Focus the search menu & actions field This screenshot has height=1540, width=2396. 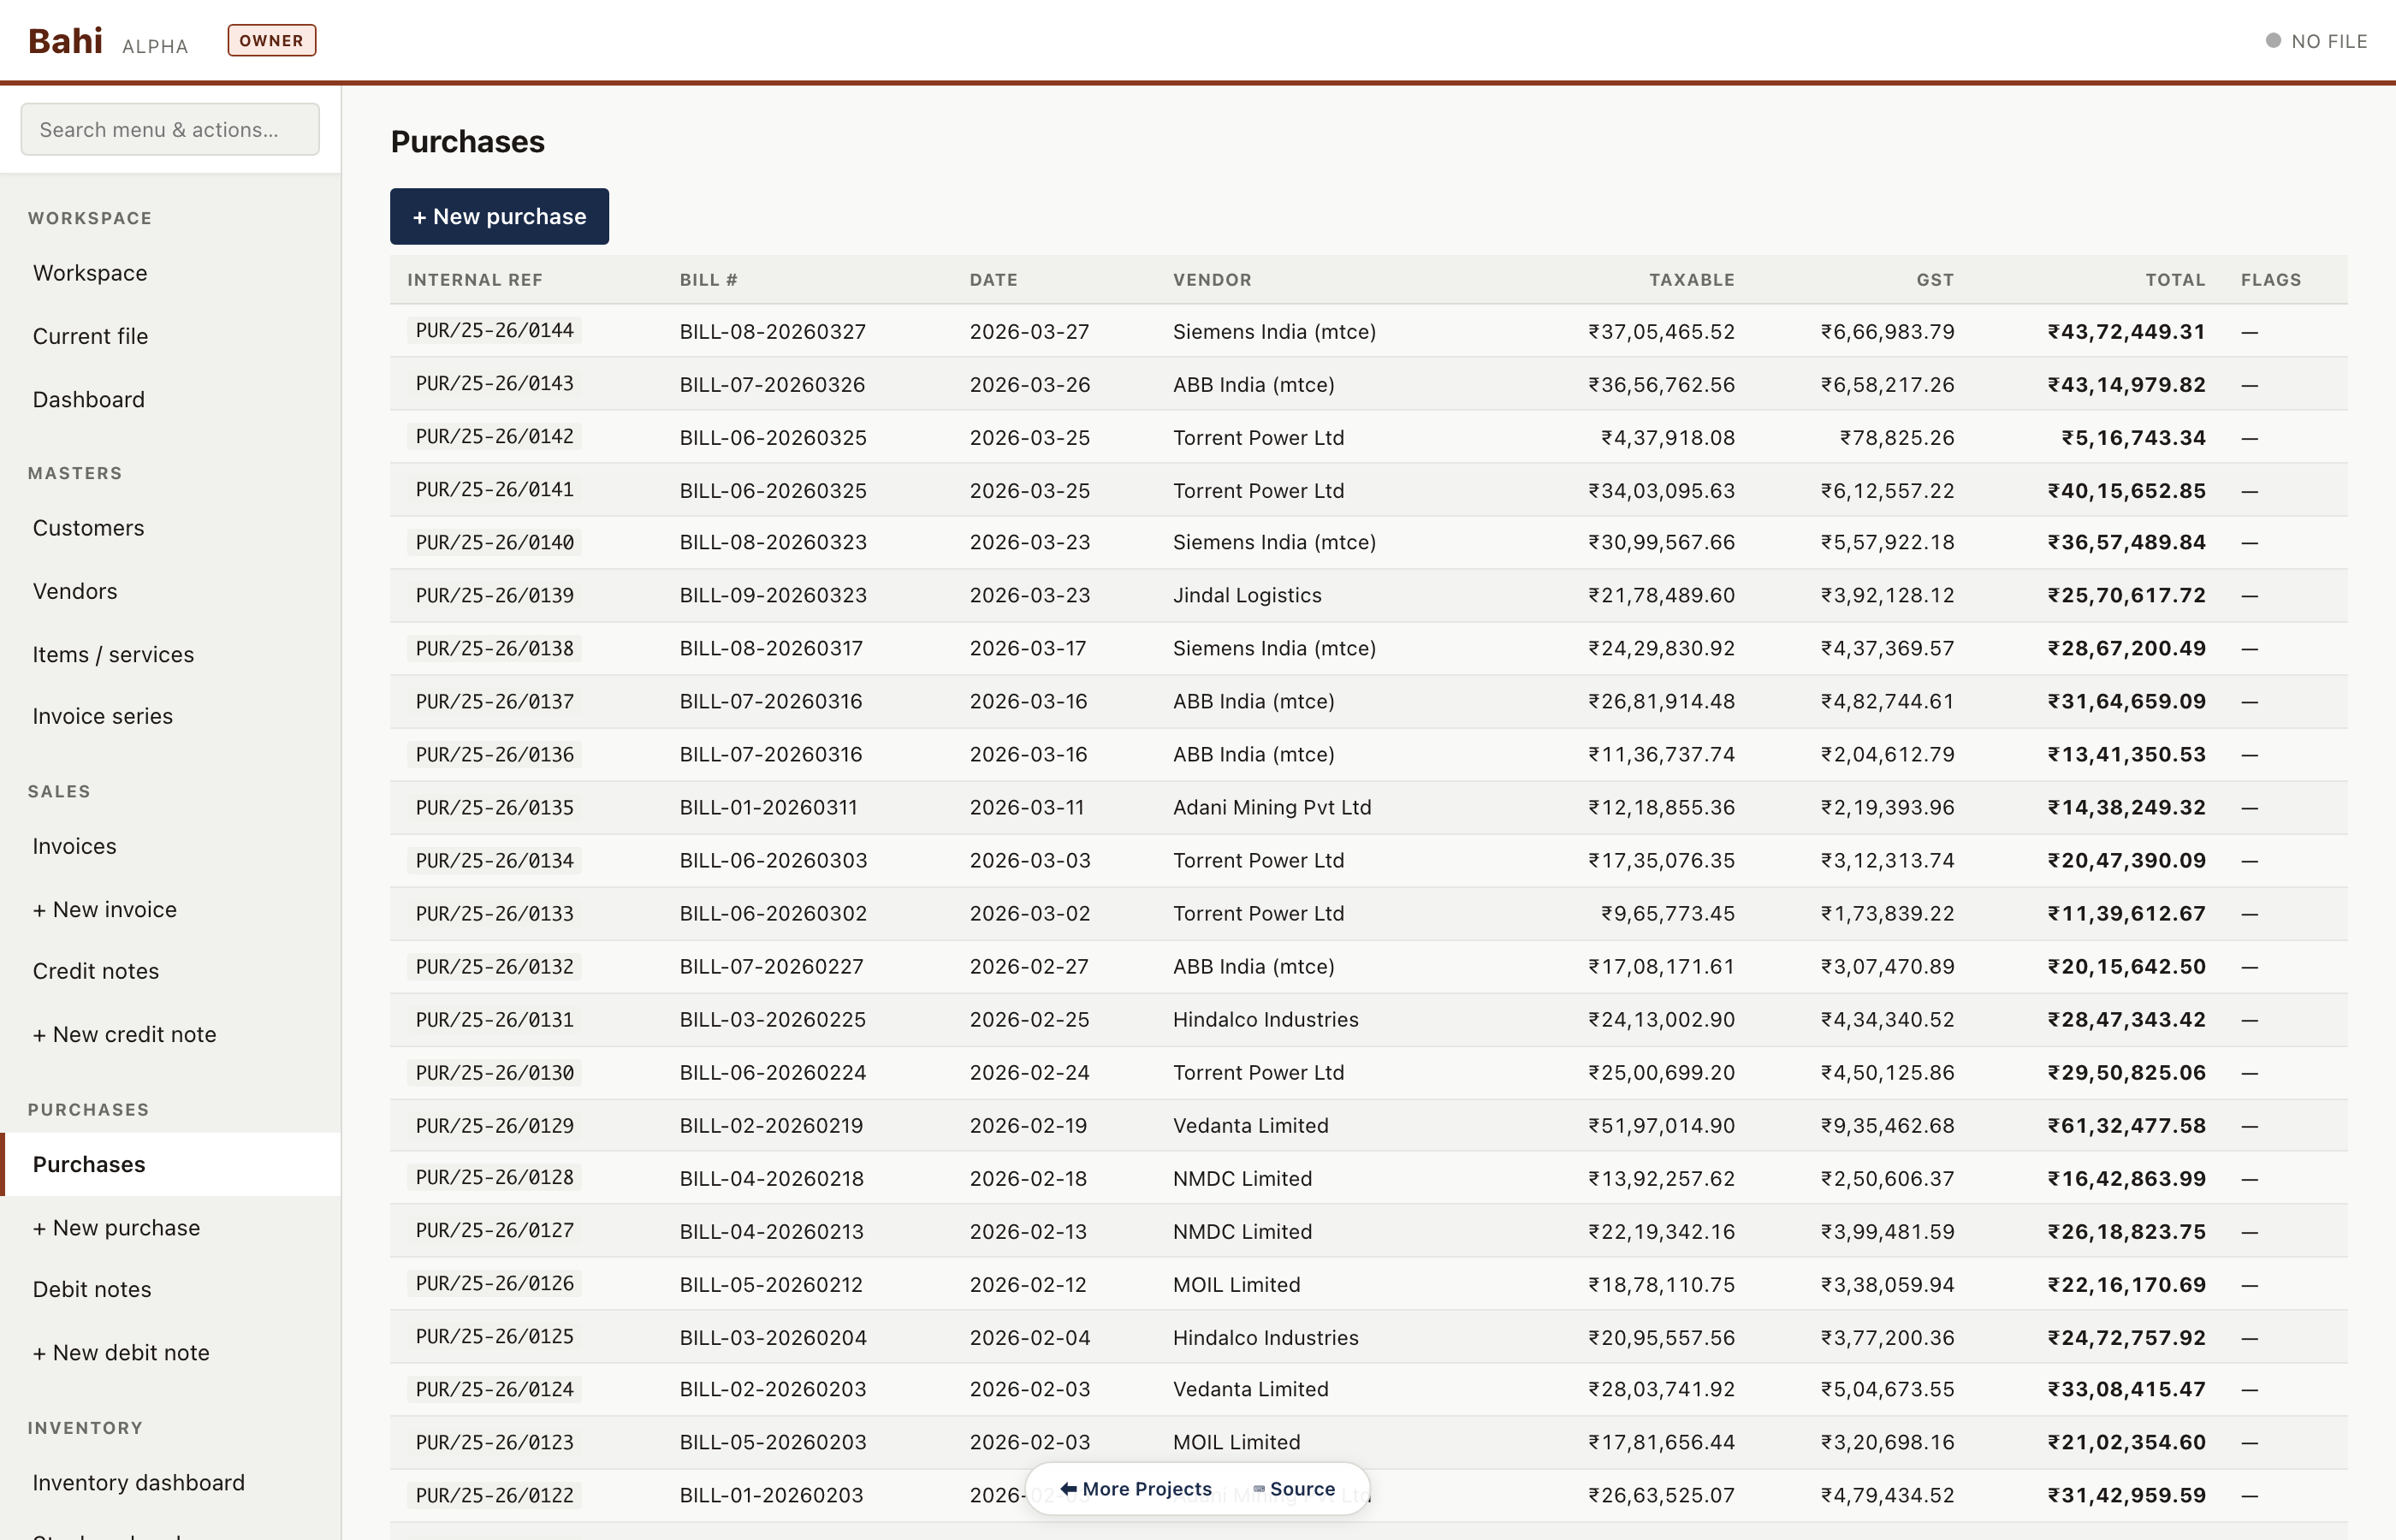170,130
